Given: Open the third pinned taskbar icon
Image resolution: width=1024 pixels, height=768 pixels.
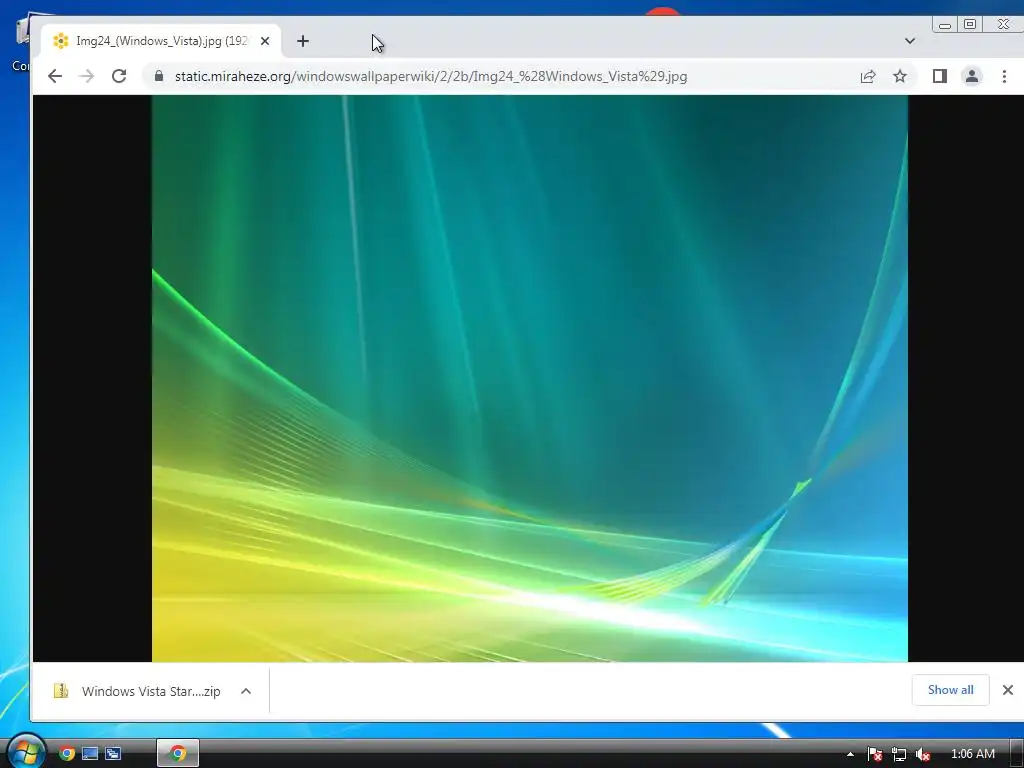Looking at the screenshot, I should point(113,754).
